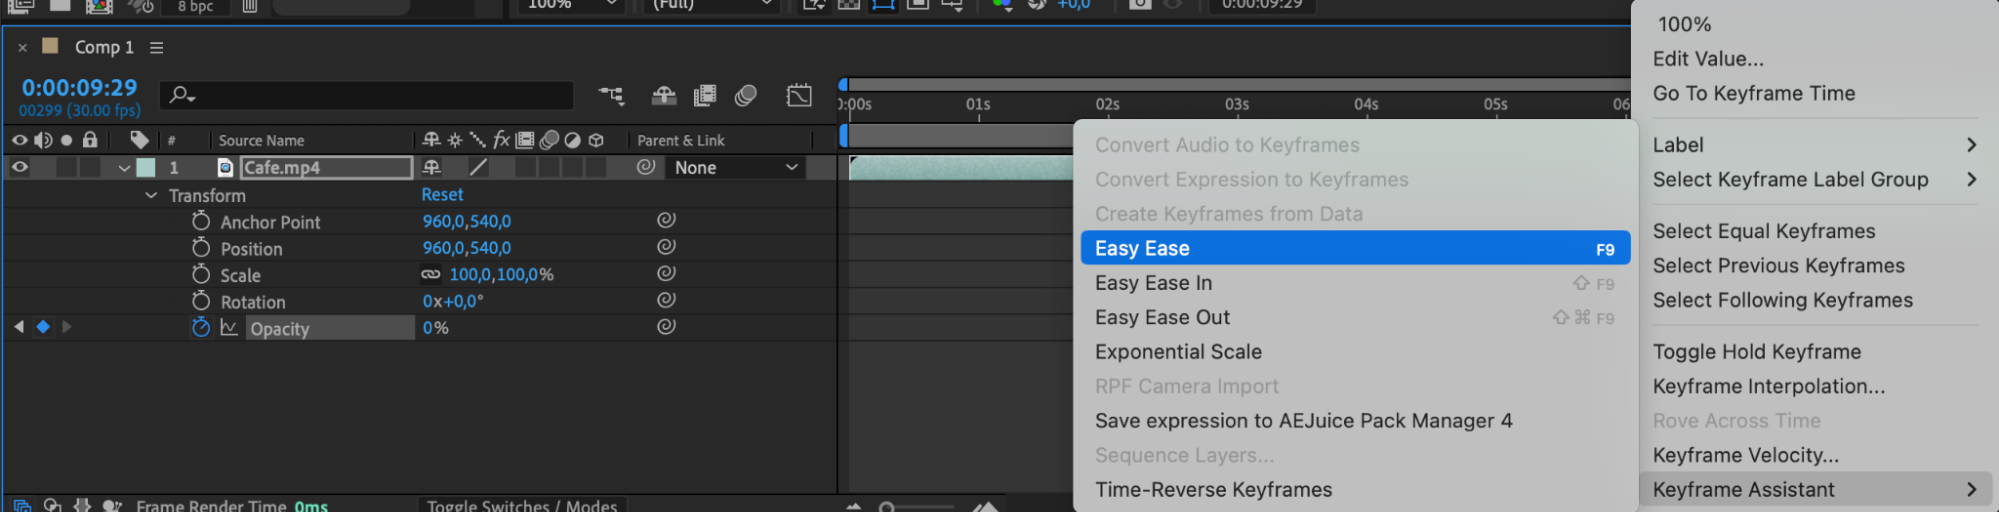This screenshot has width=1999, height=513.
Task: Open the Graph Editor
Action: click(x=799, y=95)
